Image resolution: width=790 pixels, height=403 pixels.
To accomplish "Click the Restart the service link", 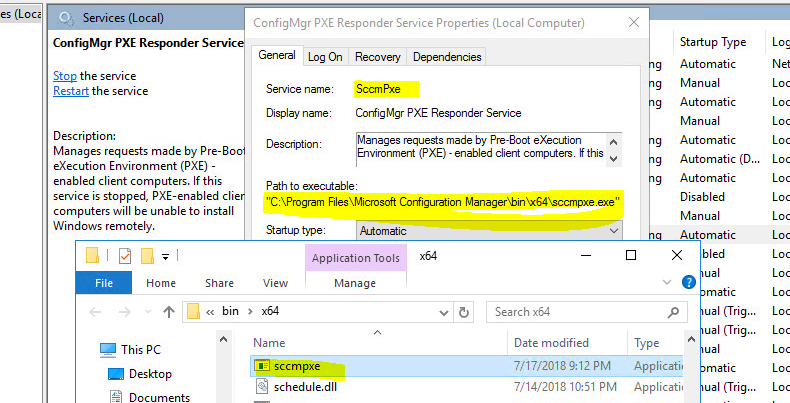I will tap(71, 91).
